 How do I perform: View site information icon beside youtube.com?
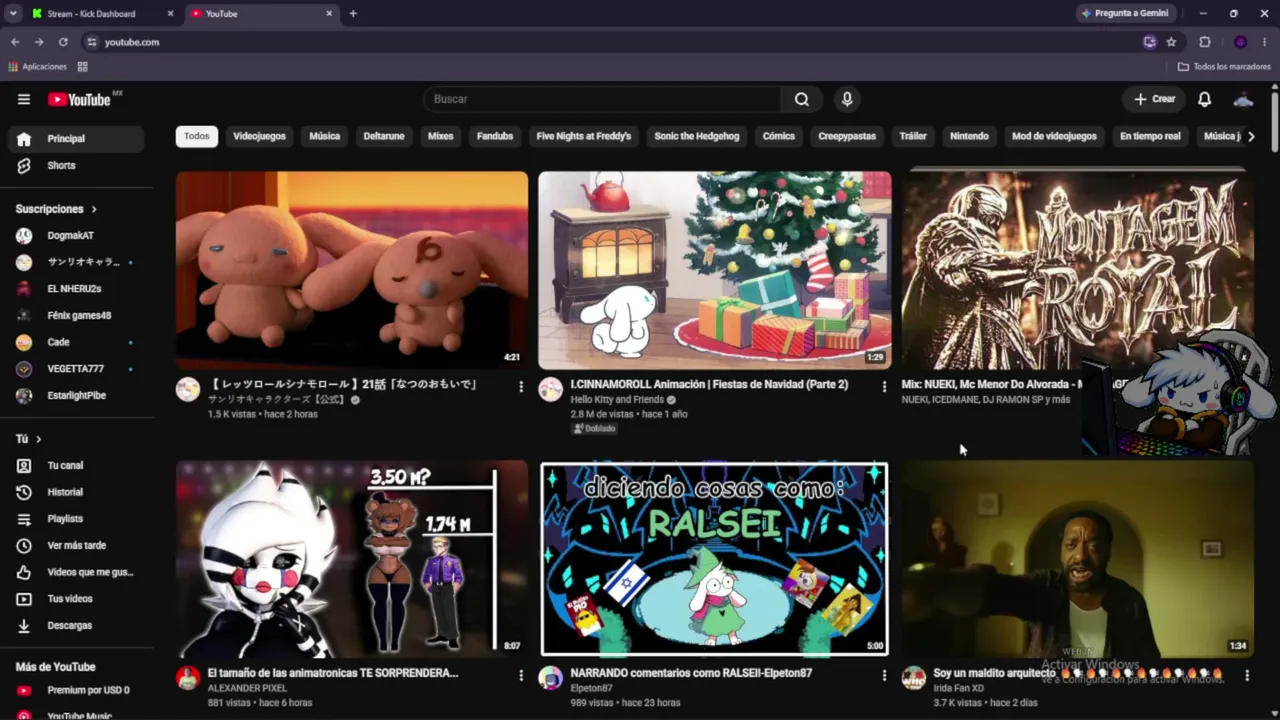pos(91,42)
